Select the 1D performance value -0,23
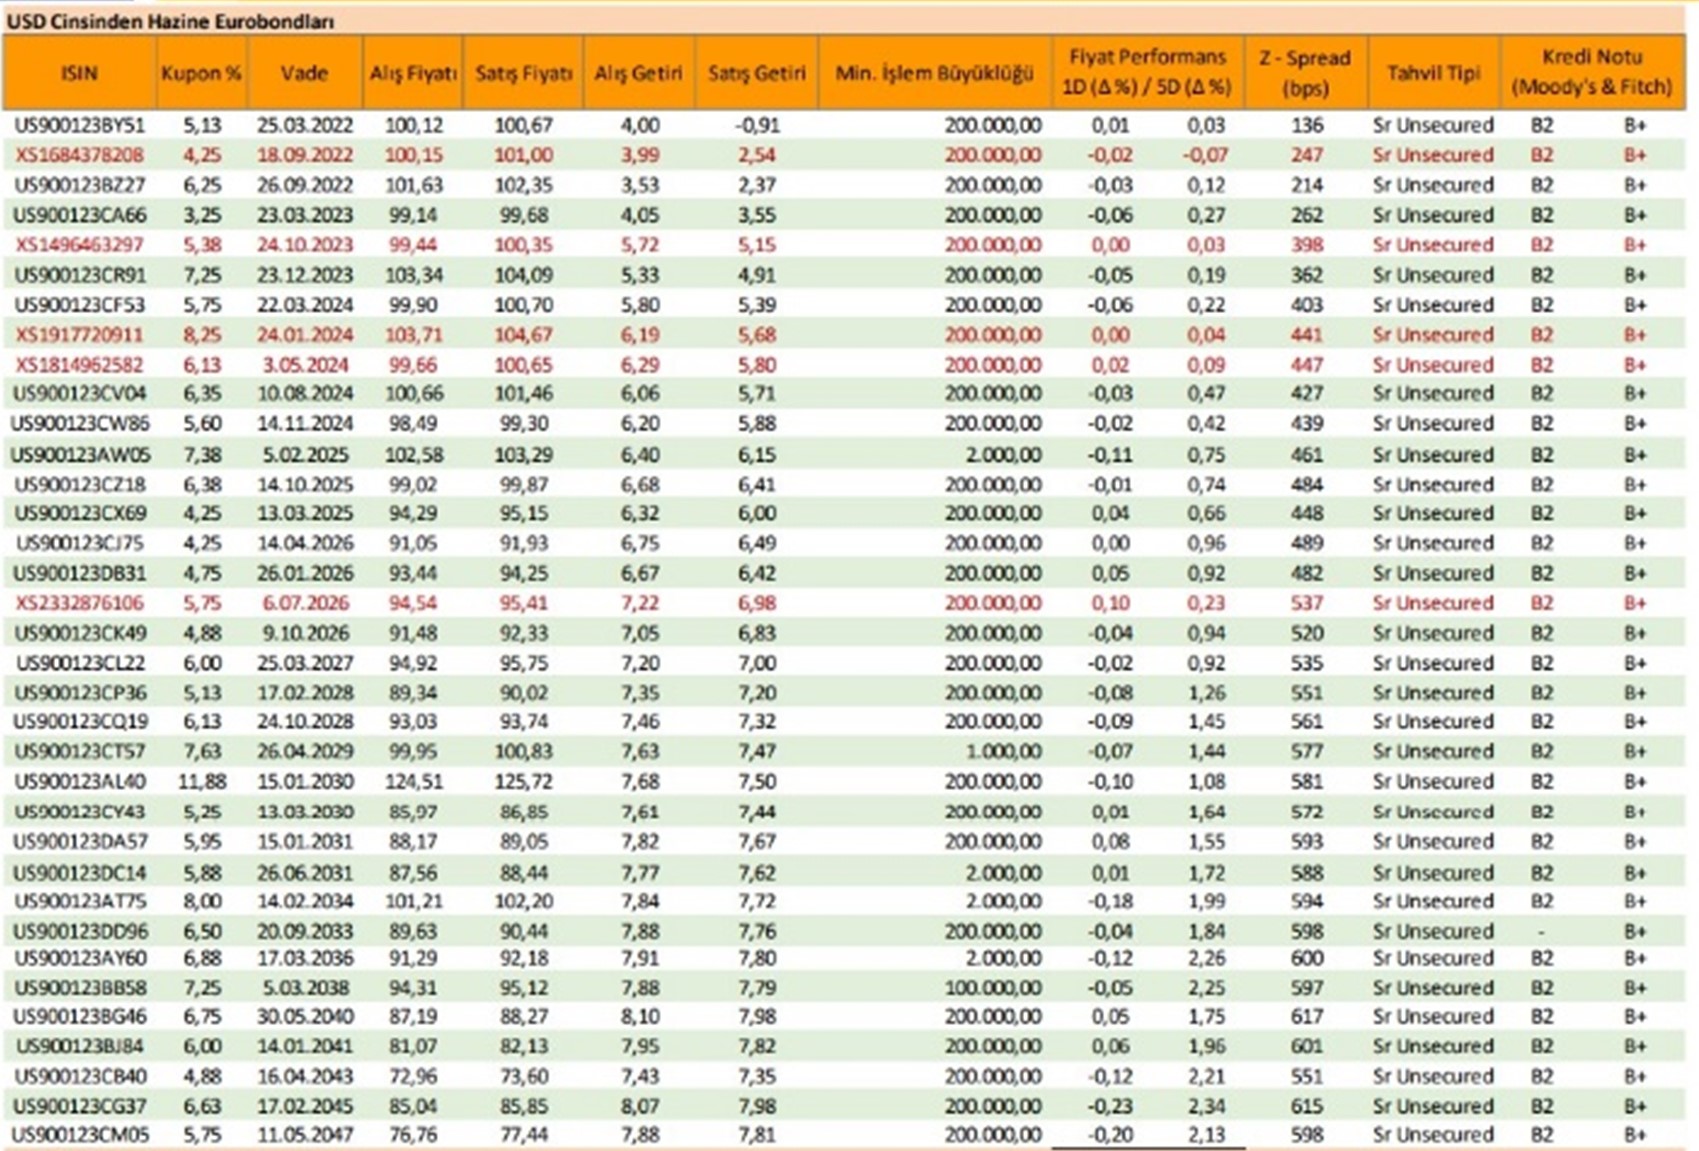The image size is (1699, 1151). click(x=1110, y=1106)
